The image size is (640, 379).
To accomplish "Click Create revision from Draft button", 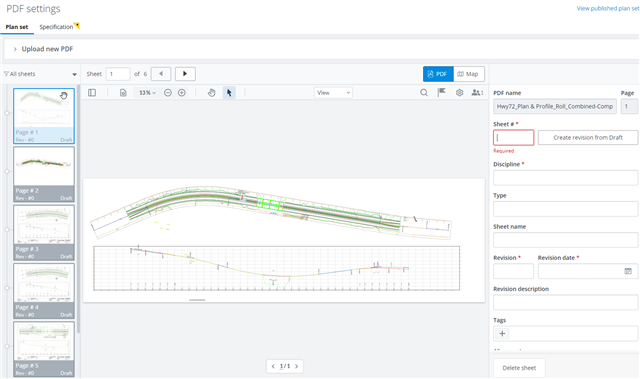I will pos(588,137).
